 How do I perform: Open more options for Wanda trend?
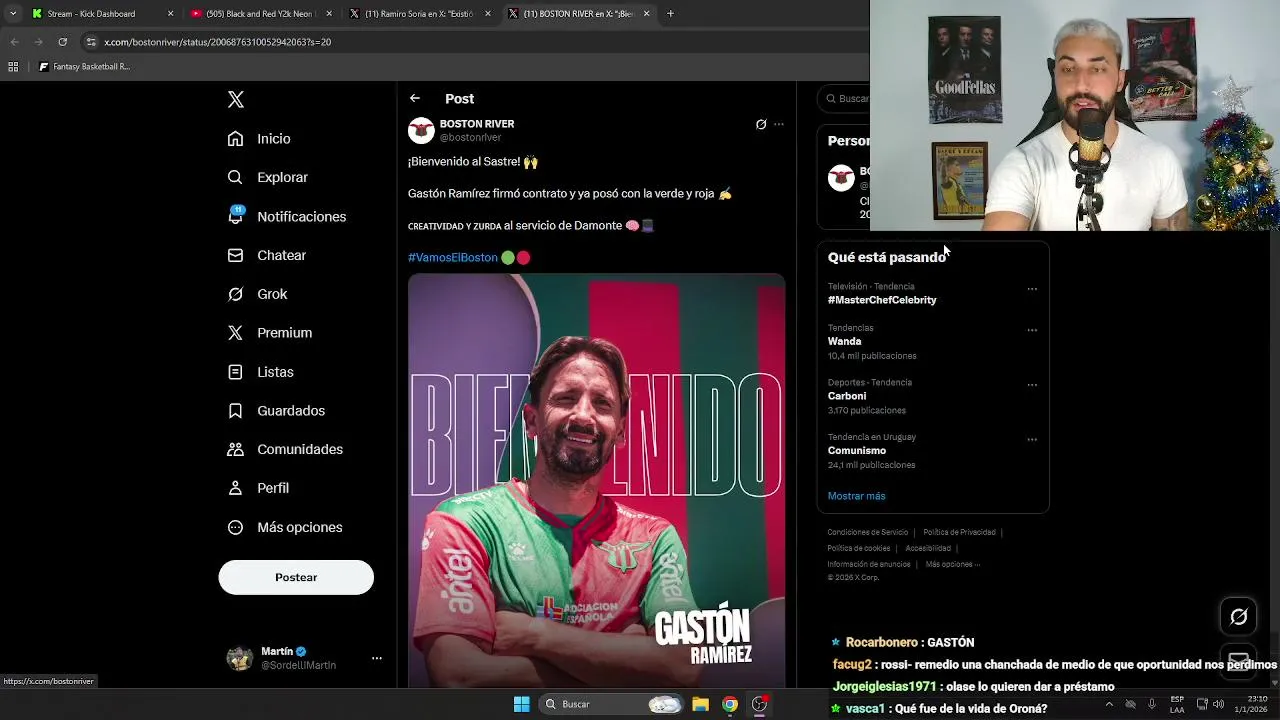[x=1032, y=330]
